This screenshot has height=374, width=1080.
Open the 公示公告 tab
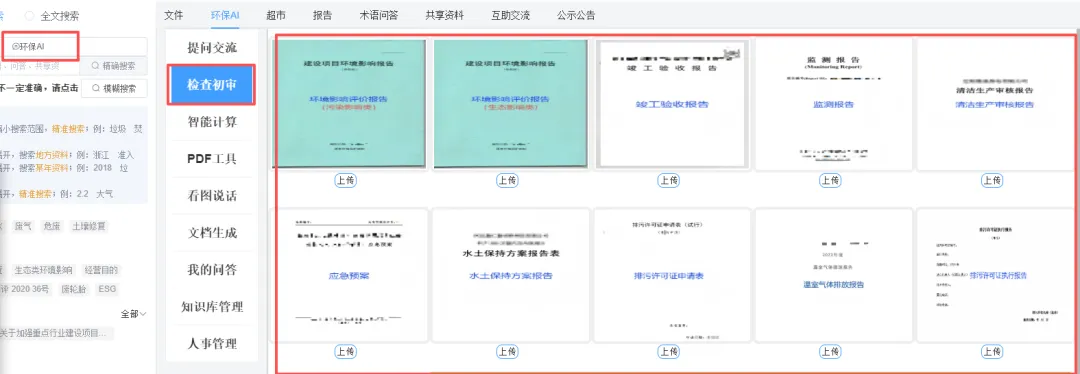pyautogui.click(x=577, y=15)
